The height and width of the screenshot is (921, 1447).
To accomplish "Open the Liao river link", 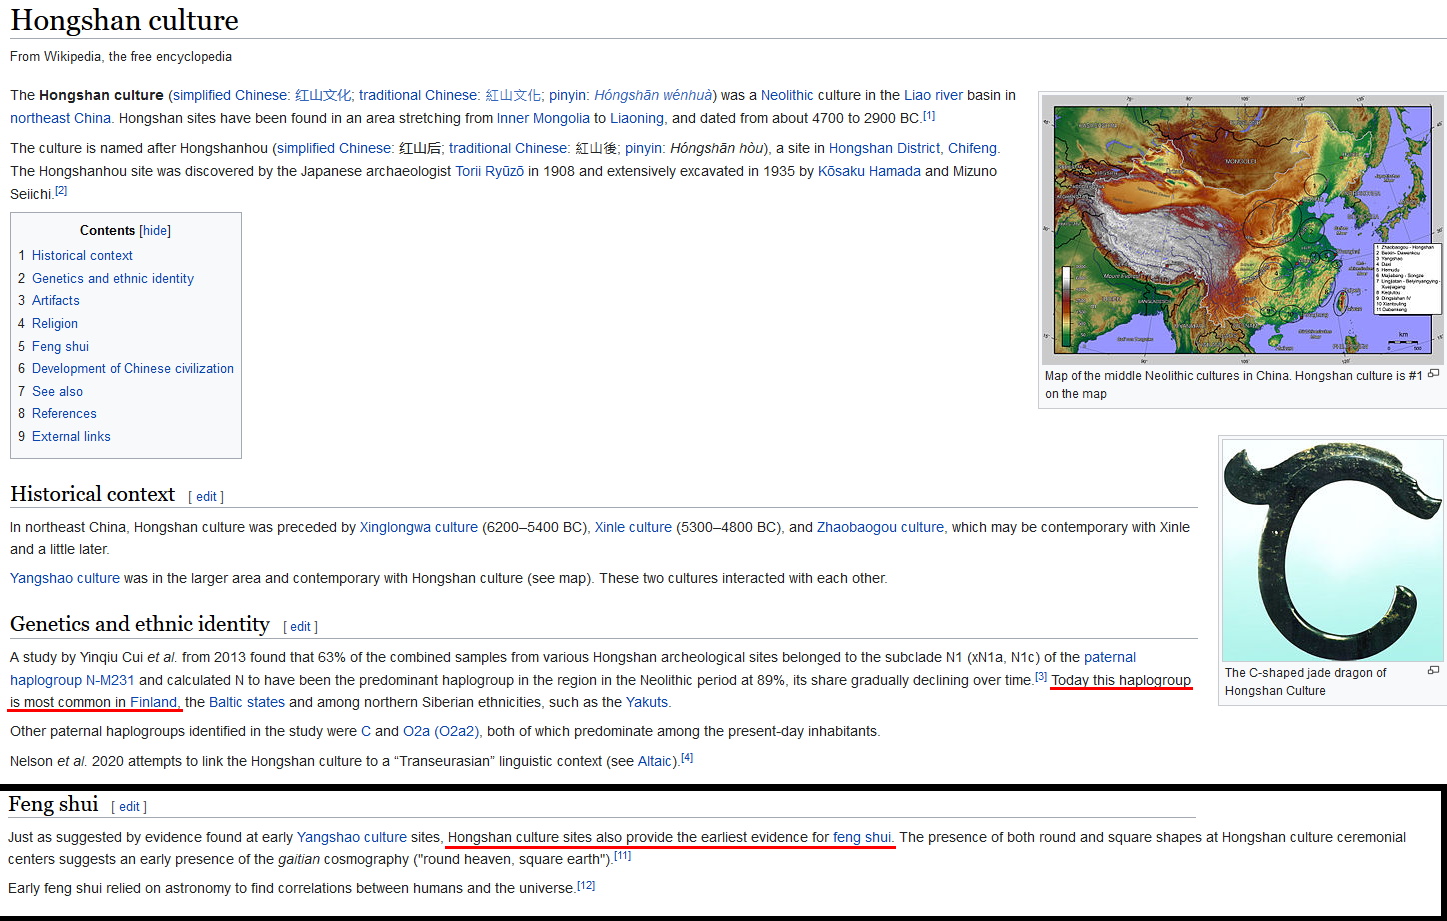I will (933, 96).
